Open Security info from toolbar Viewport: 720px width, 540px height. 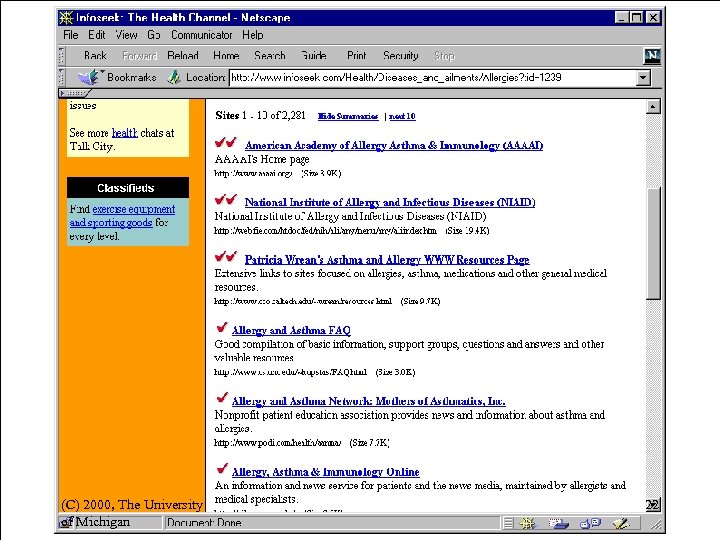coord(400,56)
